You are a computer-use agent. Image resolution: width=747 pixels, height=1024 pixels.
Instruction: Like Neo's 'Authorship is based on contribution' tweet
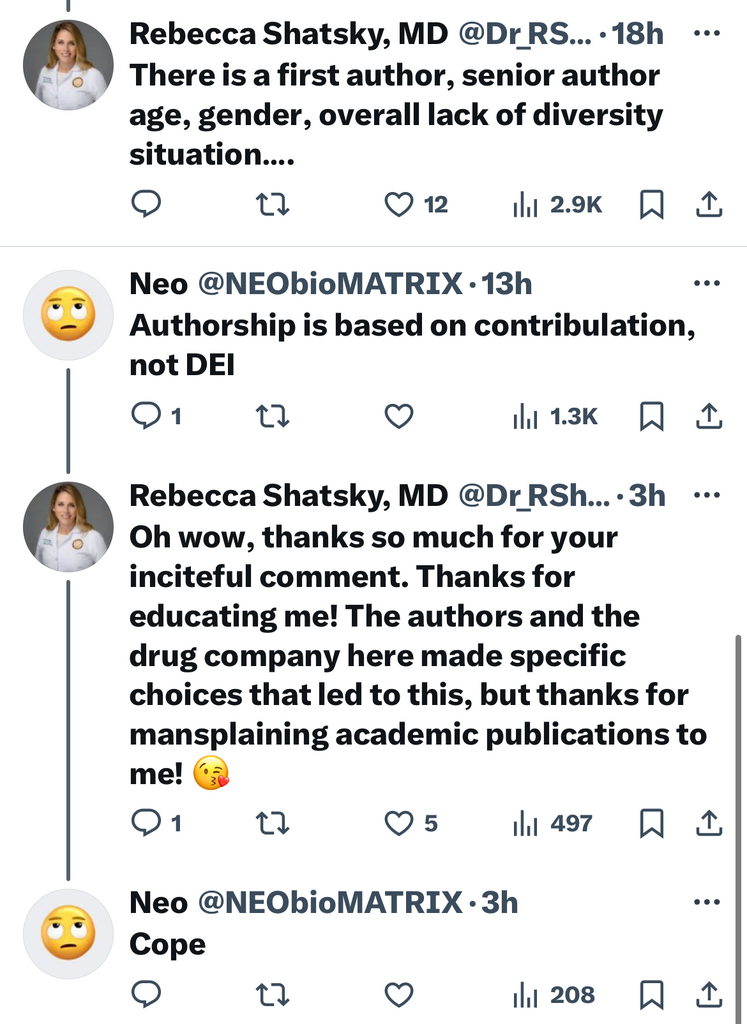tap(399, 416)
